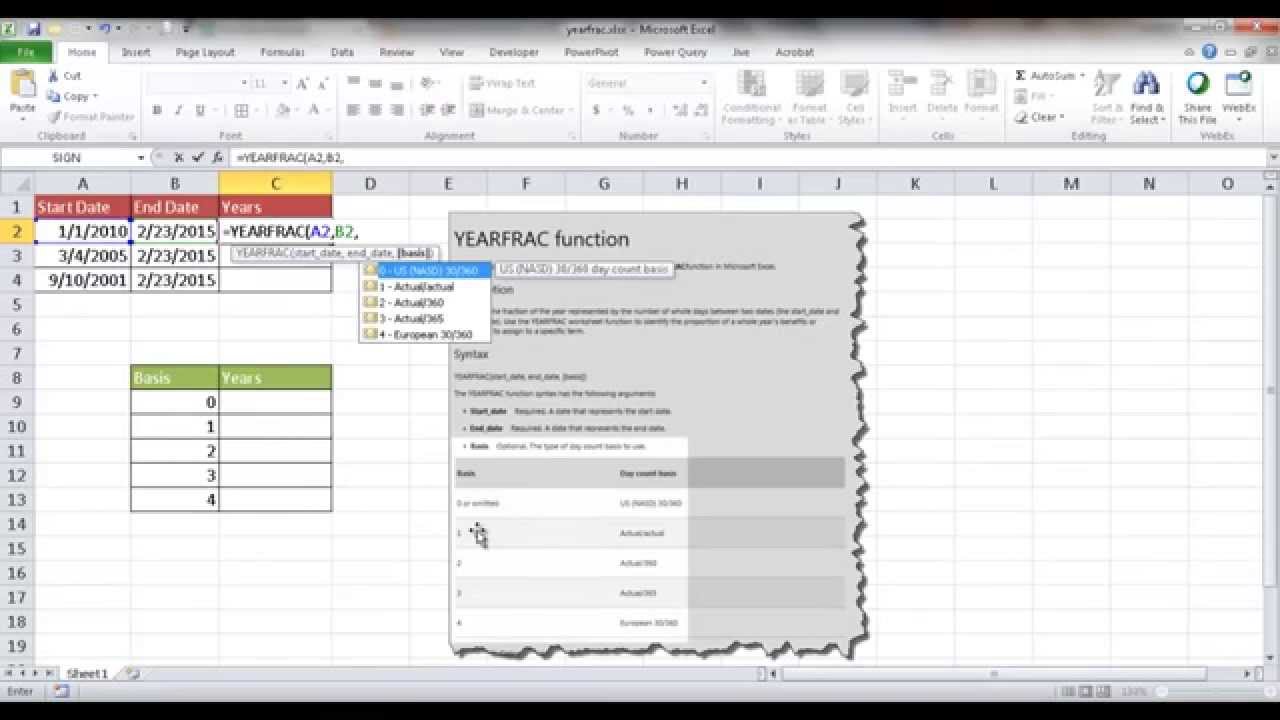Click the vertical scrollbar down arrow
This screenshot has height=720, width=1280.
1272,659
